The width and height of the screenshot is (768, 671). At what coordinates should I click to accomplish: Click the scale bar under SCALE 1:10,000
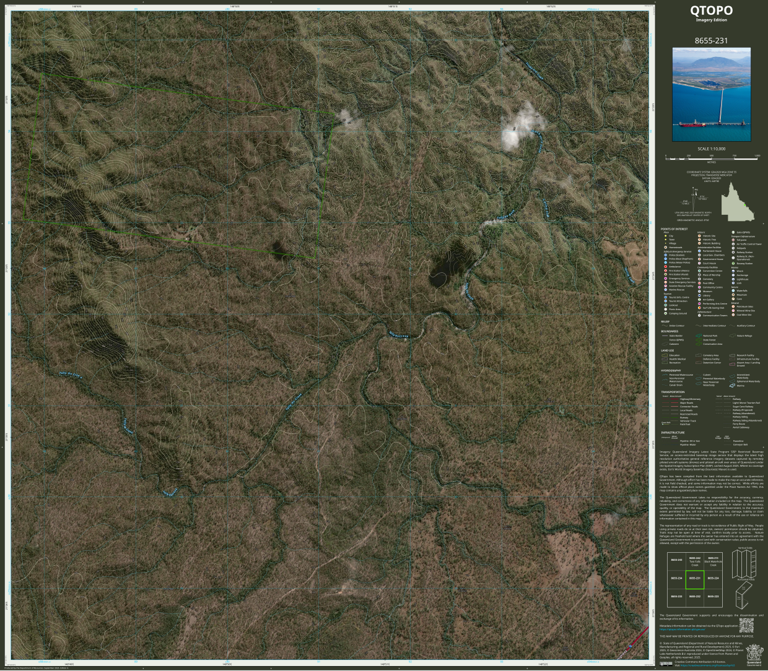712,158
